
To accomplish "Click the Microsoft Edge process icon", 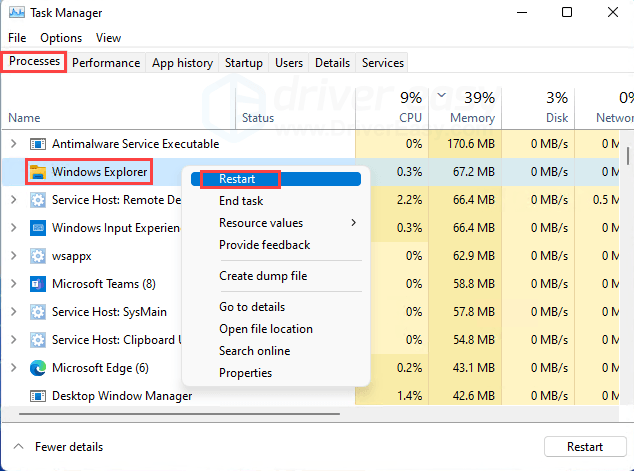I will [38, 368].
